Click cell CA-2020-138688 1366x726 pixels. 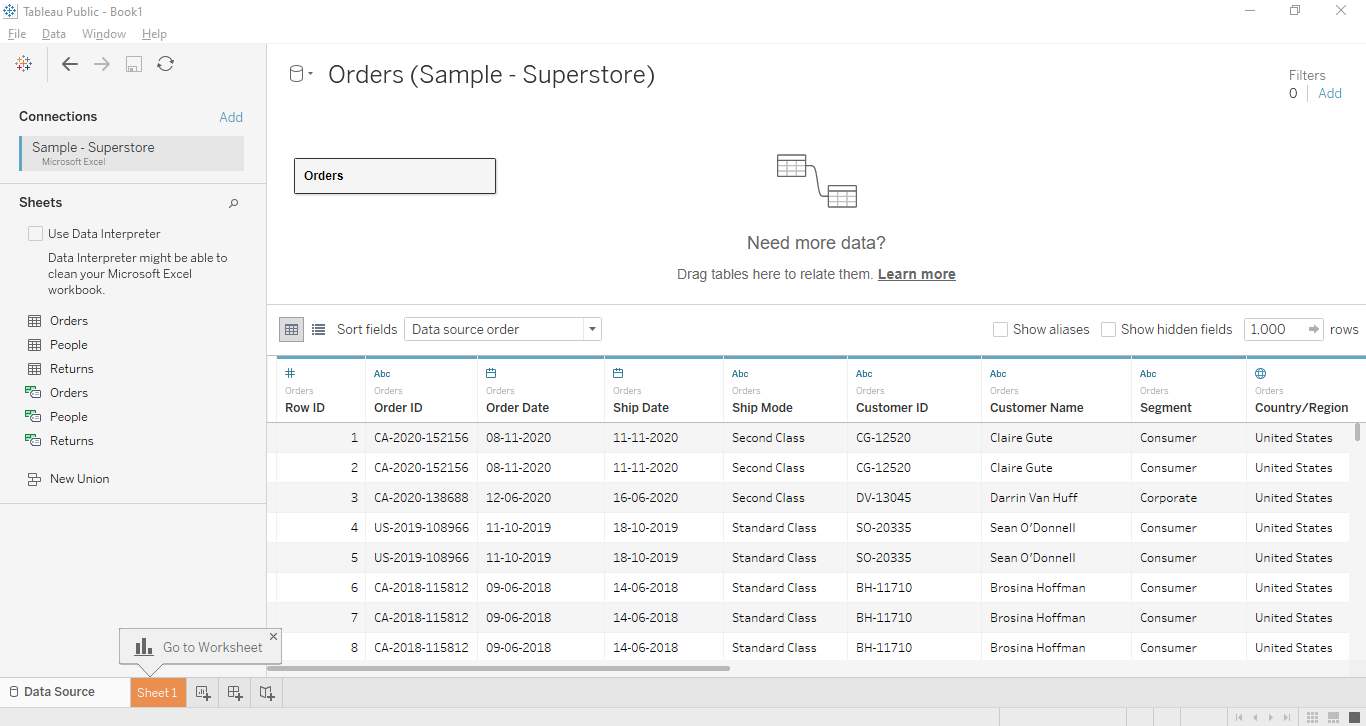click(421, 498)
